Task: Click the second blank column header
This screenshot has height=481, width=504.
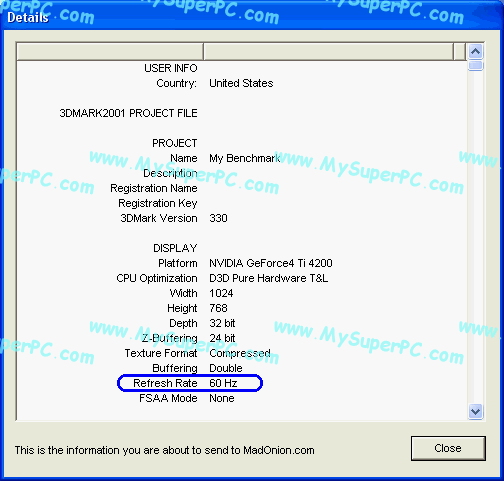Action: point(328,52)
